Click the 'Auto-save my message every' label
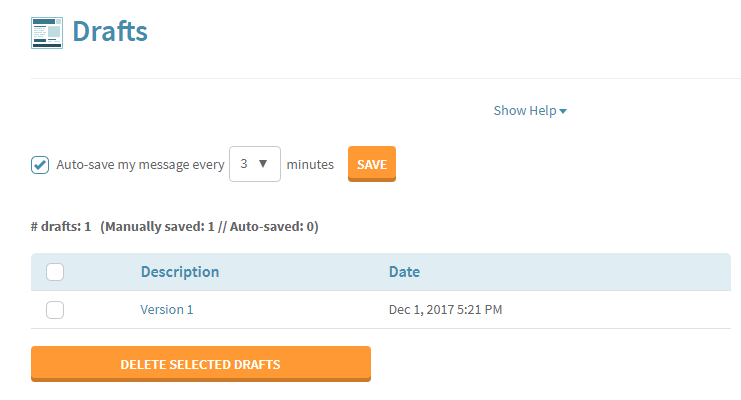 pyautogui.click(x=140, y=165)
